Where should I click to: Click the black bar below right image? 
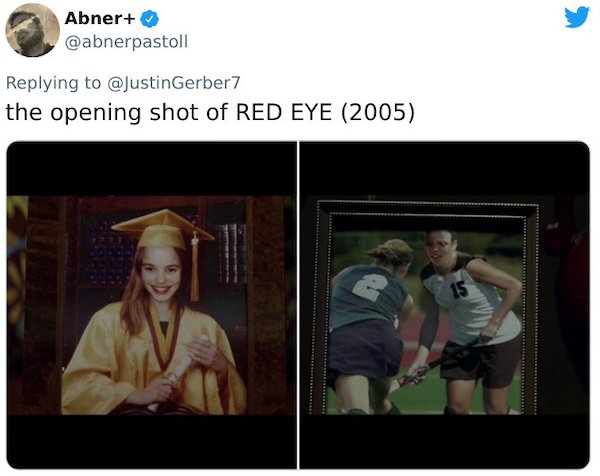pyautogui.click(x=444, y=442)
